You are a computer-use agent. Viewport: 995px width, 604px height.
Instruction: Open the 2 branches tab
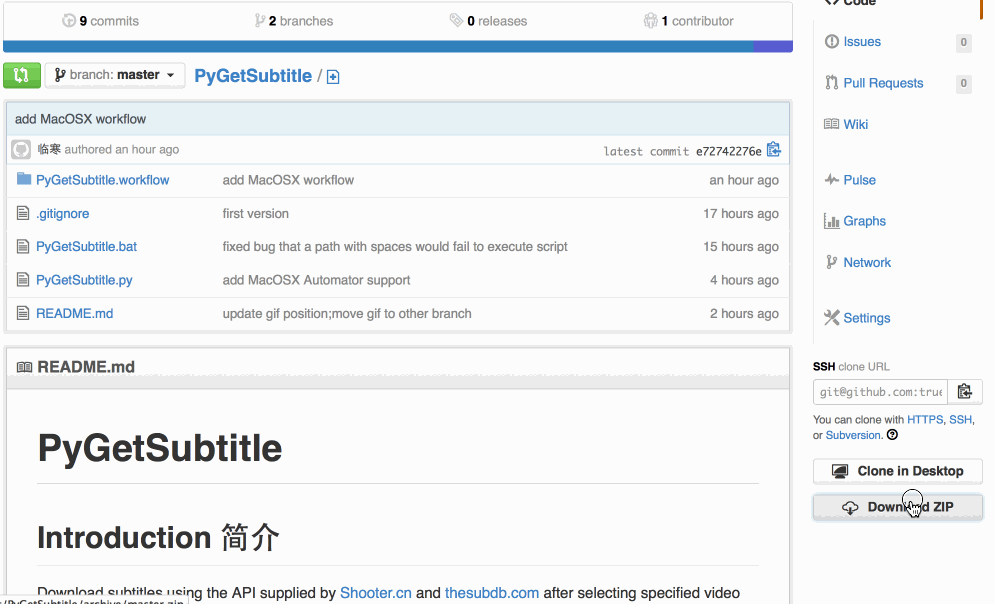click(294, 21)
